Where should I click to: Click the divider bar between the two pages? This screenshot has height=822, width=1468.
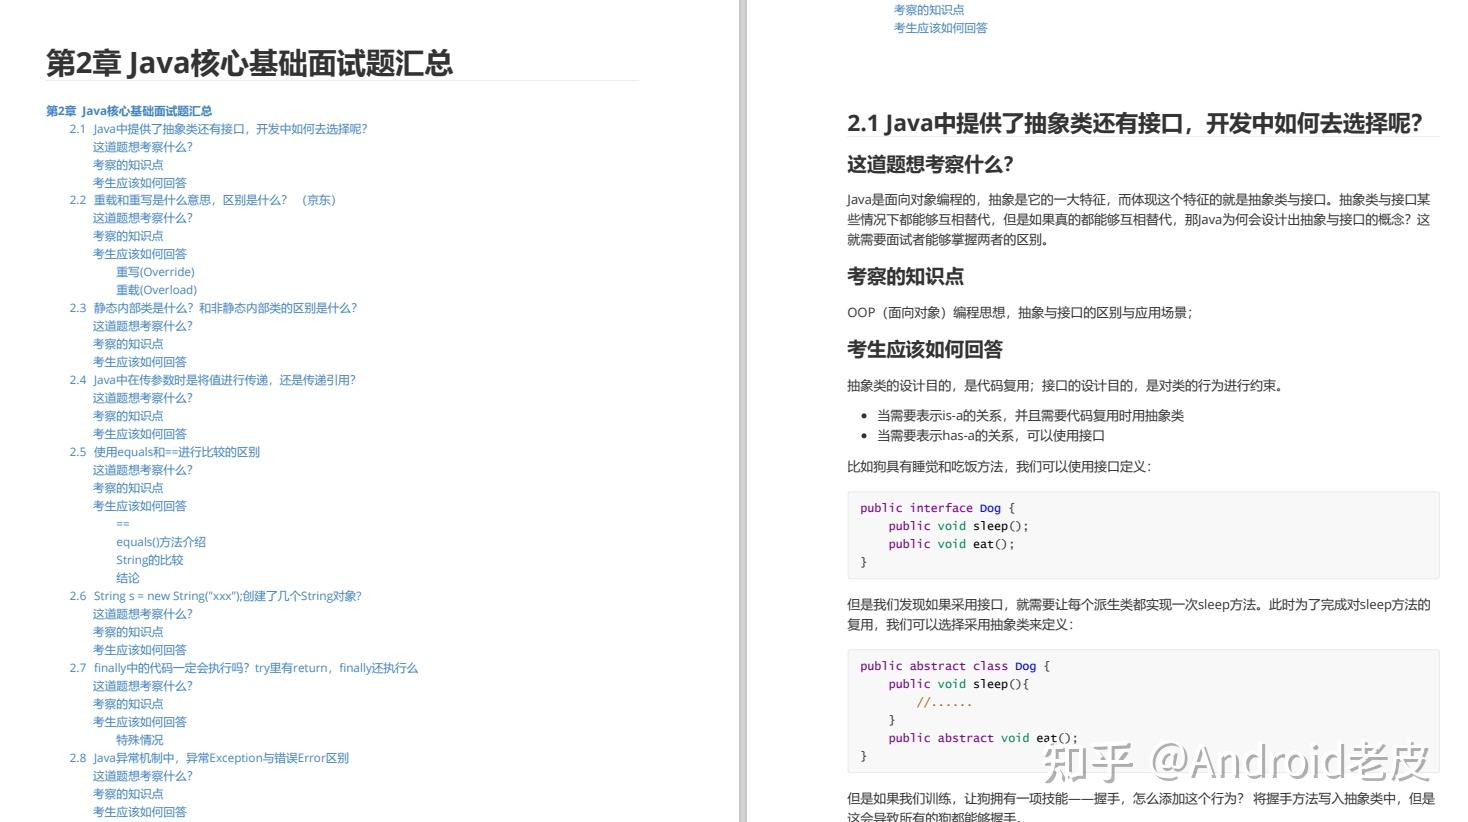pyautogui.click(x=743, y=411)
